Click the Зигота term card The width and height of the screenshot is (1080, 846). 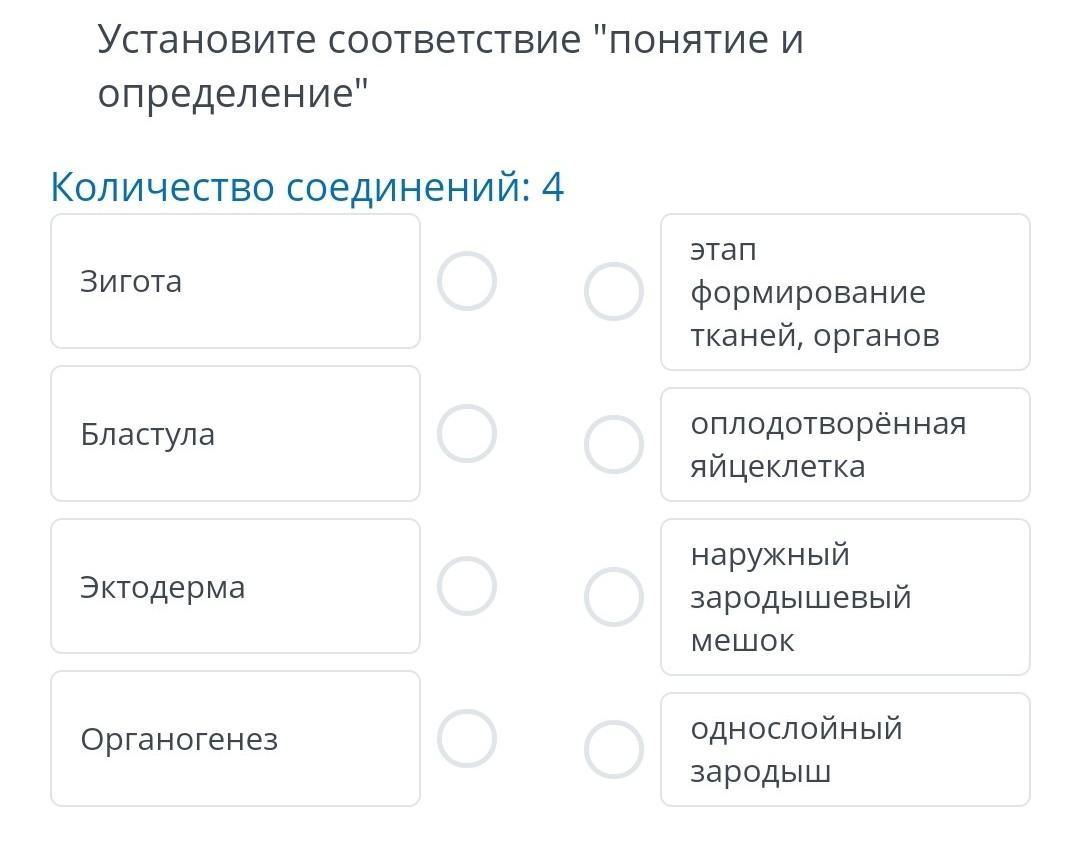235,281
